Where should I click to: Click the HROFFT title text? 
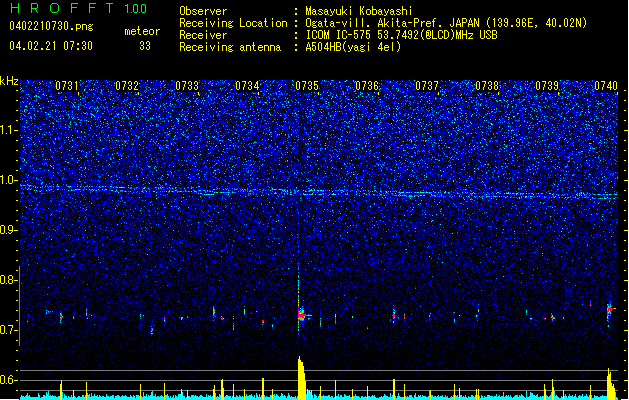[62, 8]
